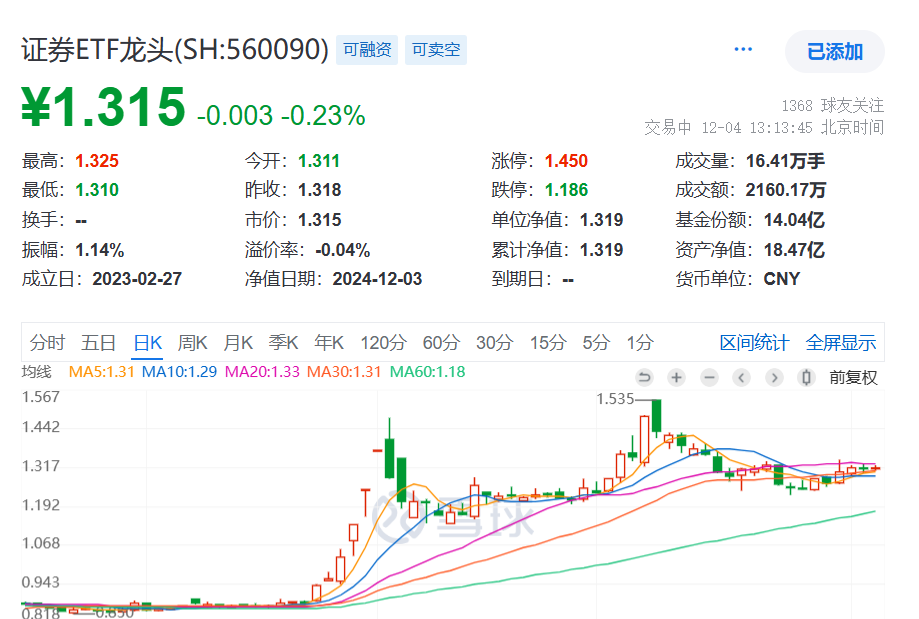Switch to 120分 chart tab

[x=383, y=342]
